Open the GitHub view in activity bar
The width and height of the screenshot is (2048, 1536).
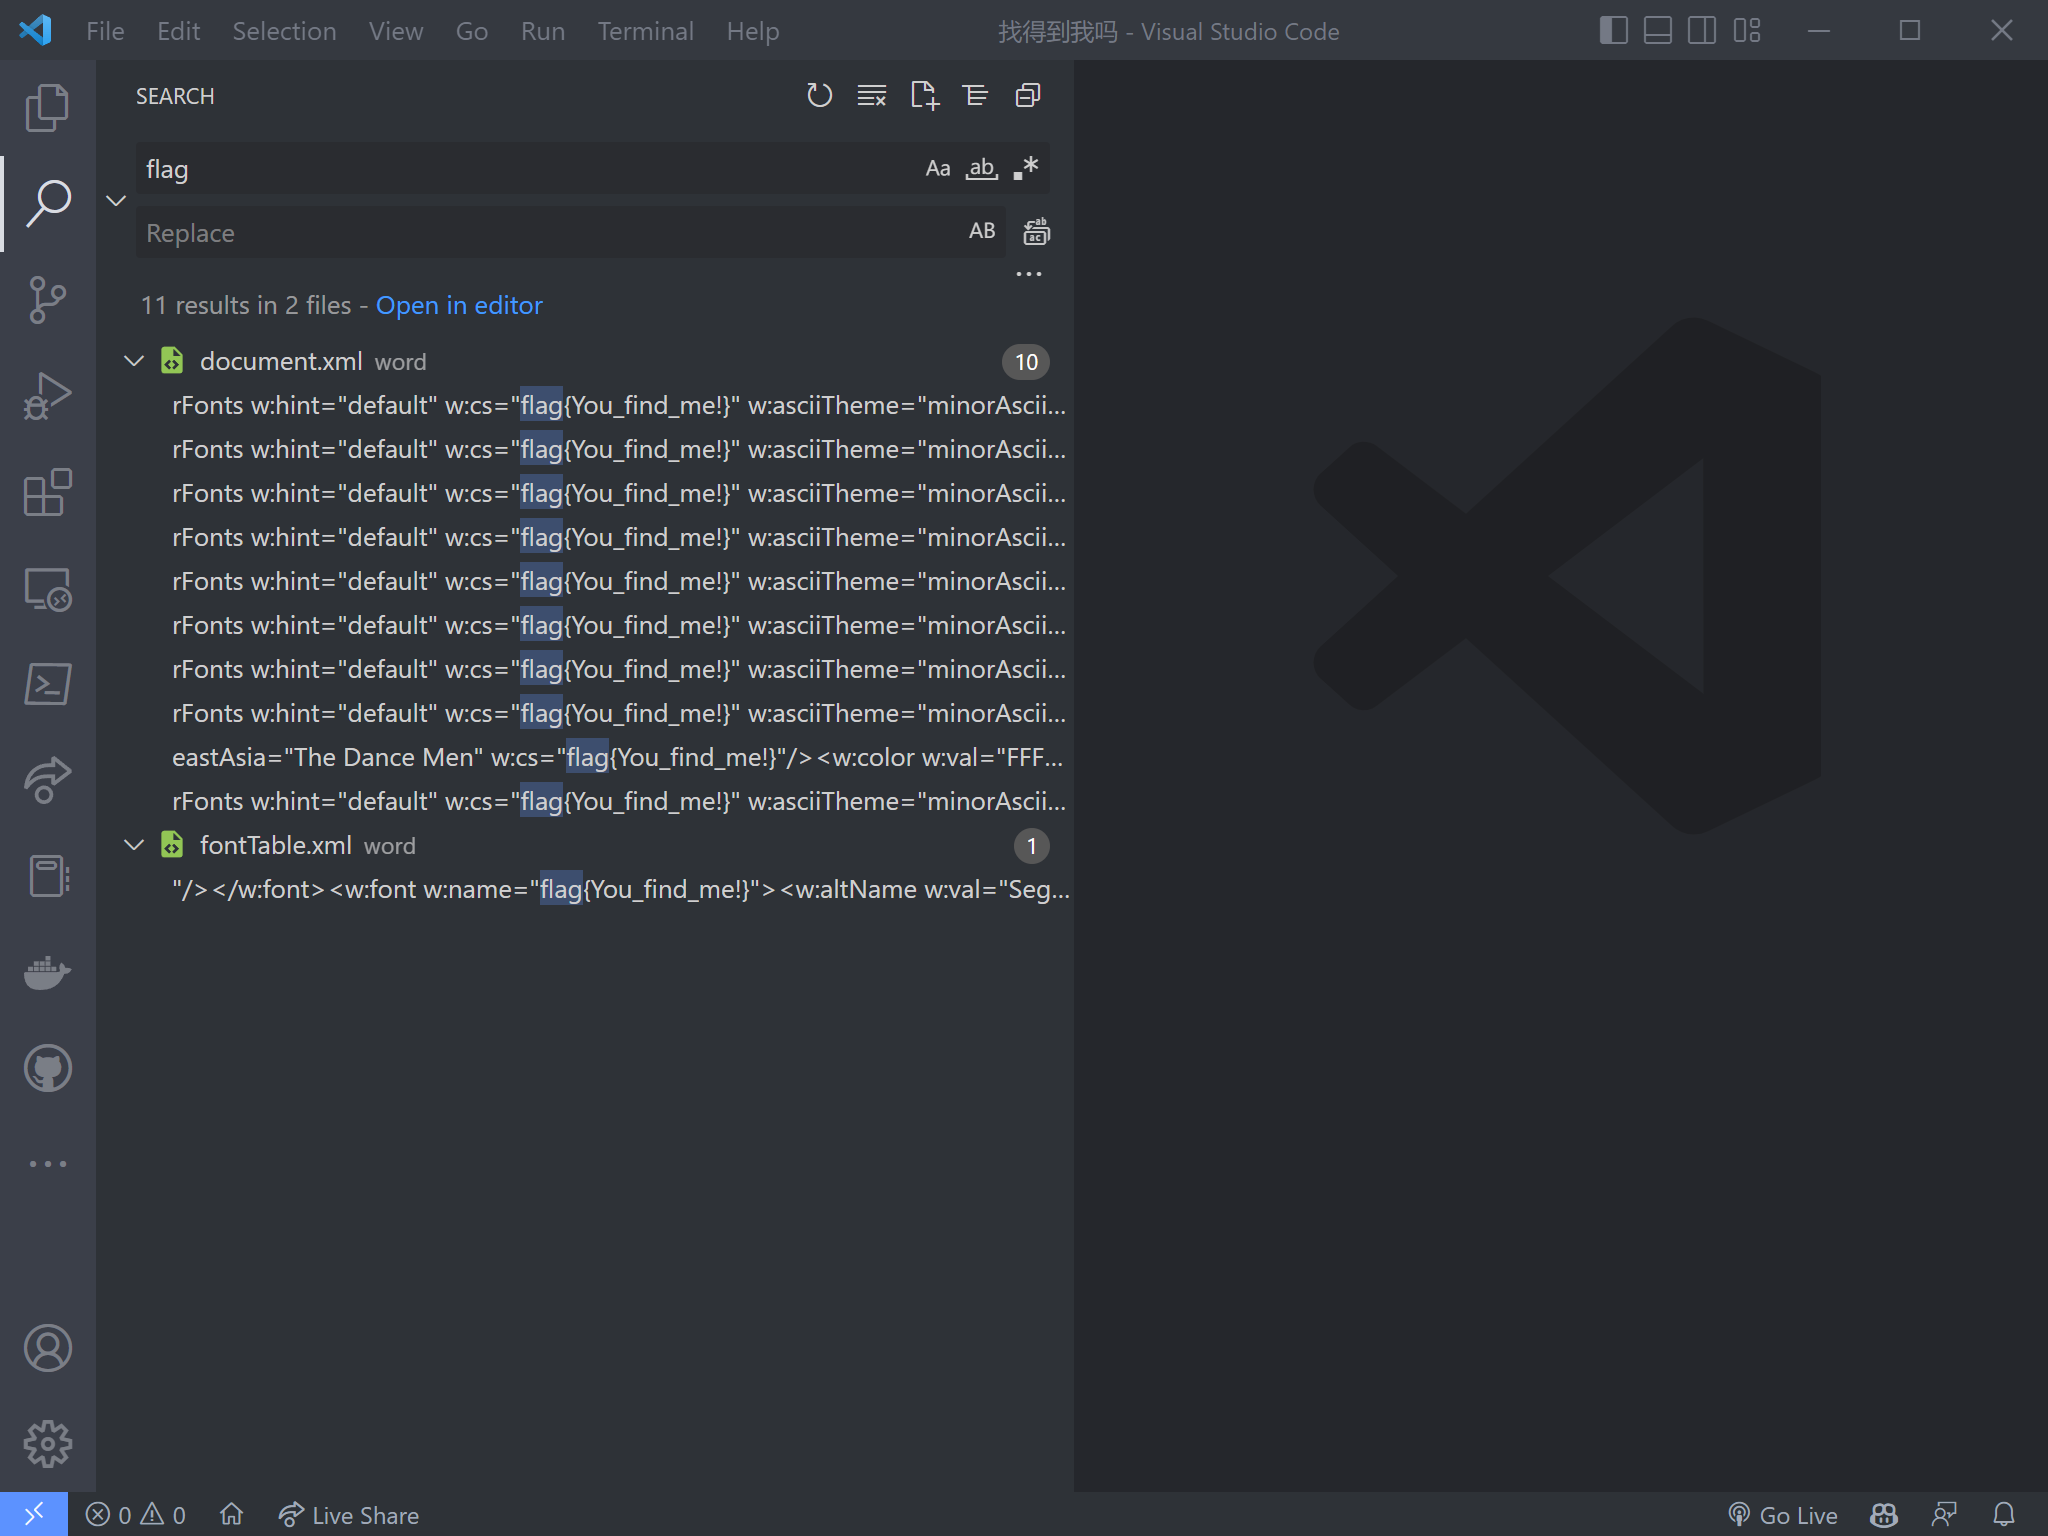(x=47, y=1068)
